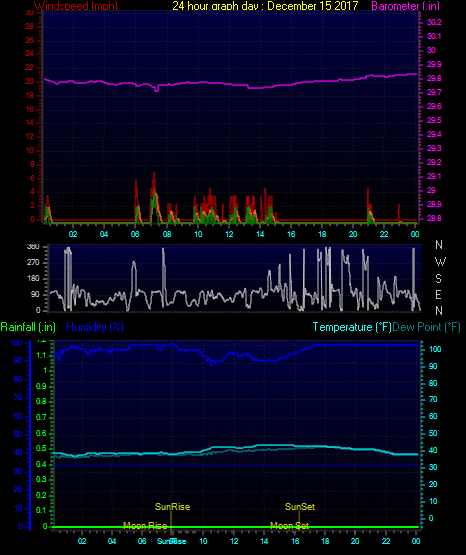Image resolution: width=466 pixels, height=555 pixels.
Task: Click the Rainfall (.in) legend label
Action: click(x=28, y=327)
